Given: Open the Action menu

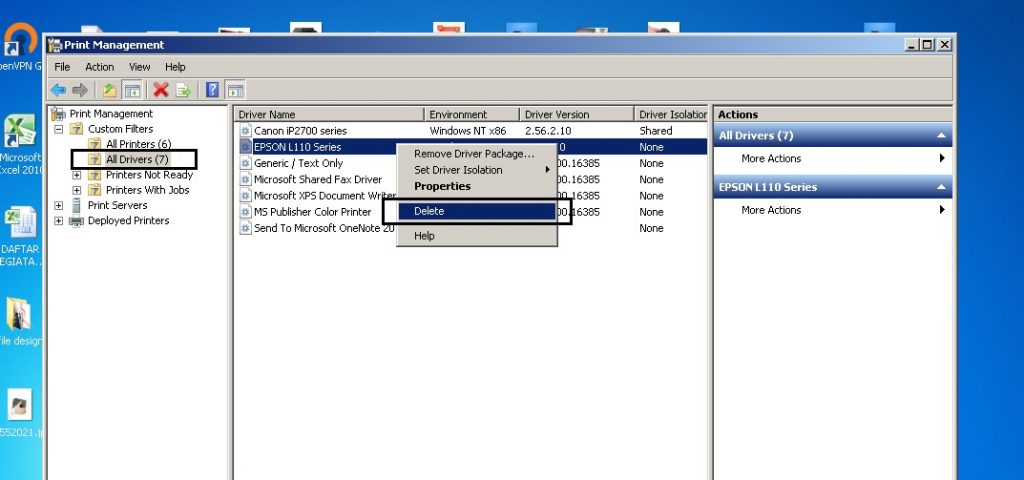Looking at the screenshot, I should point(99,67).
